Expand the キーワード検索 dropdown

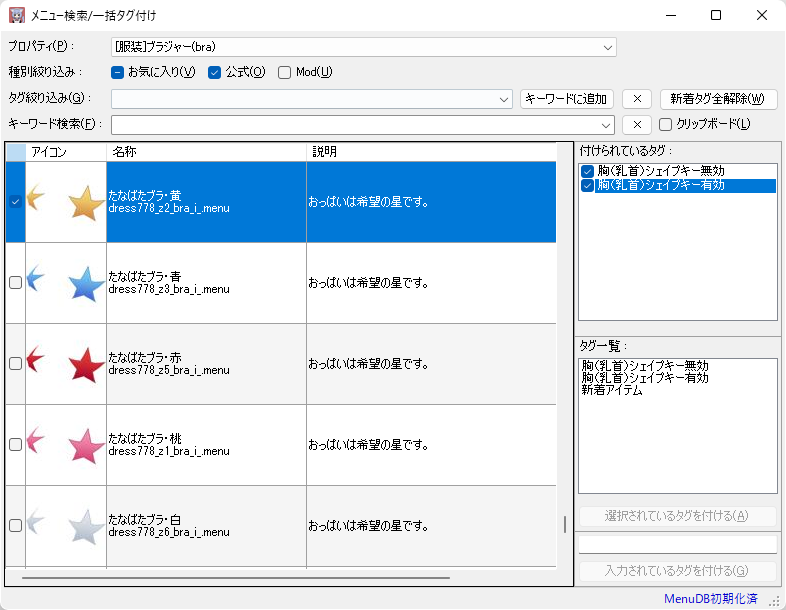point(604,125)
